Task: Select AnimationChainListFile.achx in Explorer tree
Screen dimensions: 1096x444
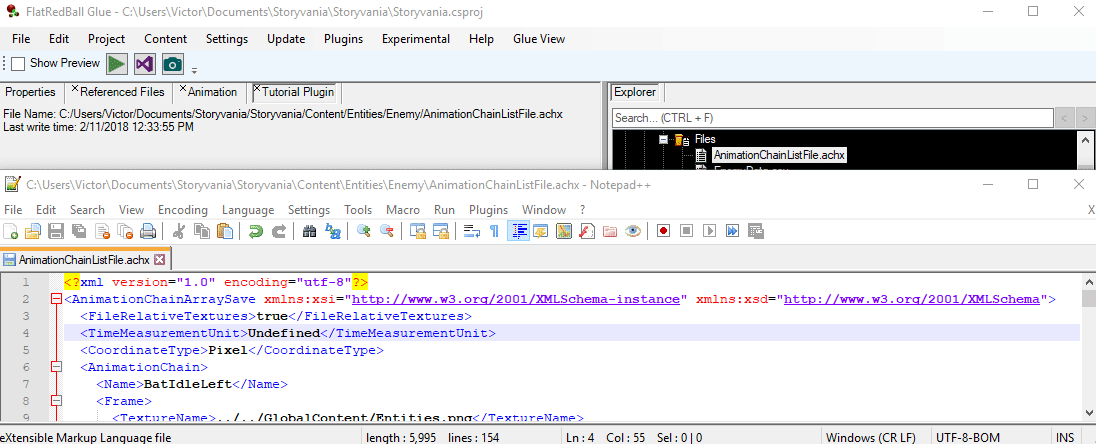Action: pyautogui.click(x=765, y=155)
